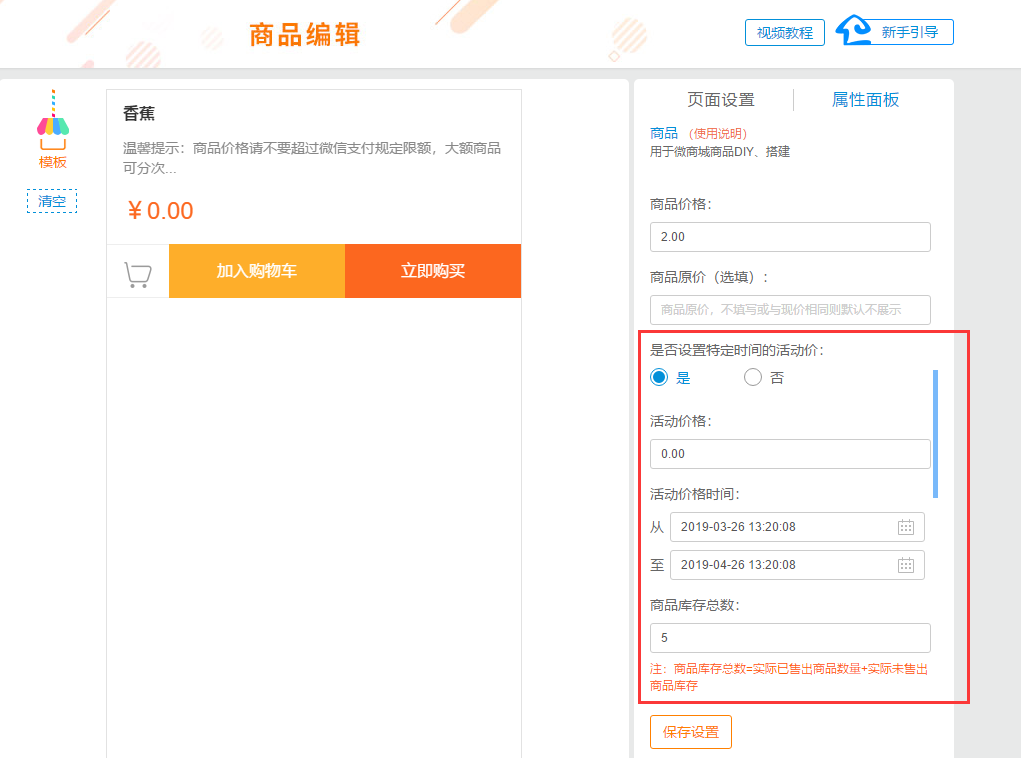This screenshot has width=1021, height=758.
Task: Focus the 商品原价 optional price field
Action: [x=790, y=310]
